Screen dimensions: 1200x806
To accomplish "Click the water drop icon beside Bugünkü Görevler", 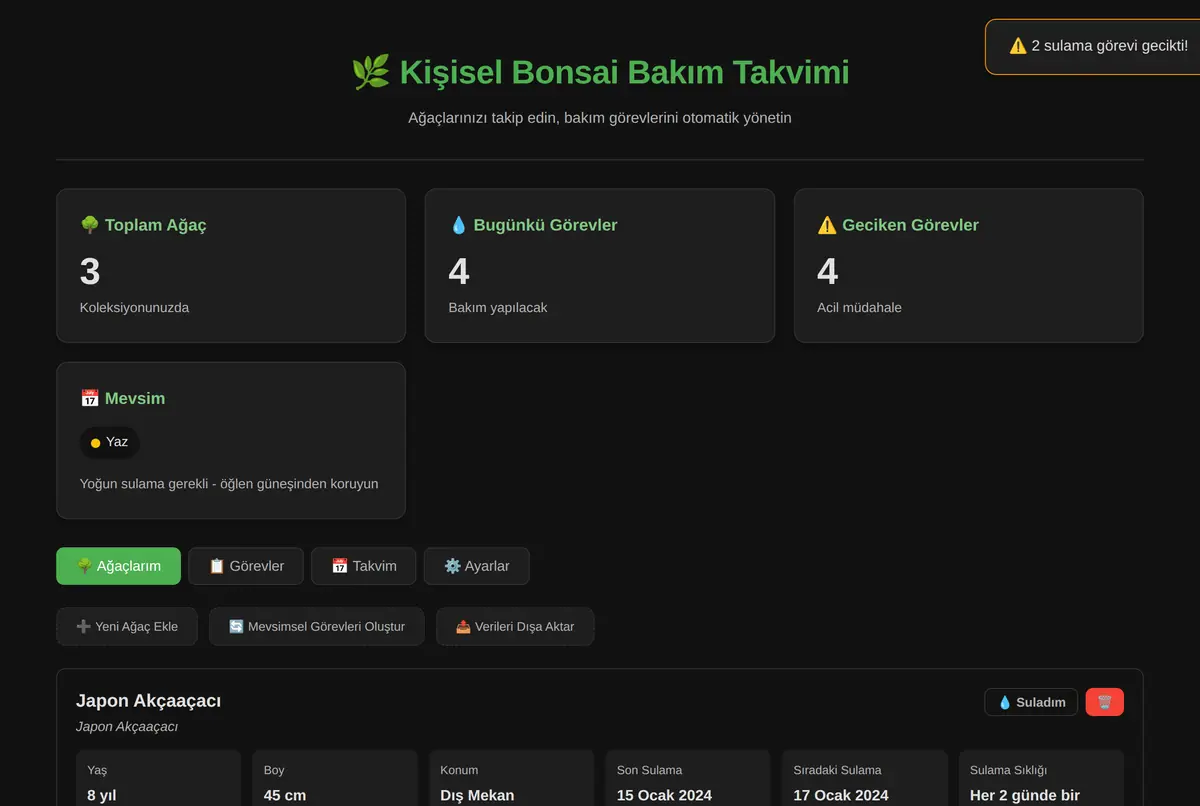I will pyautogui.click(x=459, y=225).
